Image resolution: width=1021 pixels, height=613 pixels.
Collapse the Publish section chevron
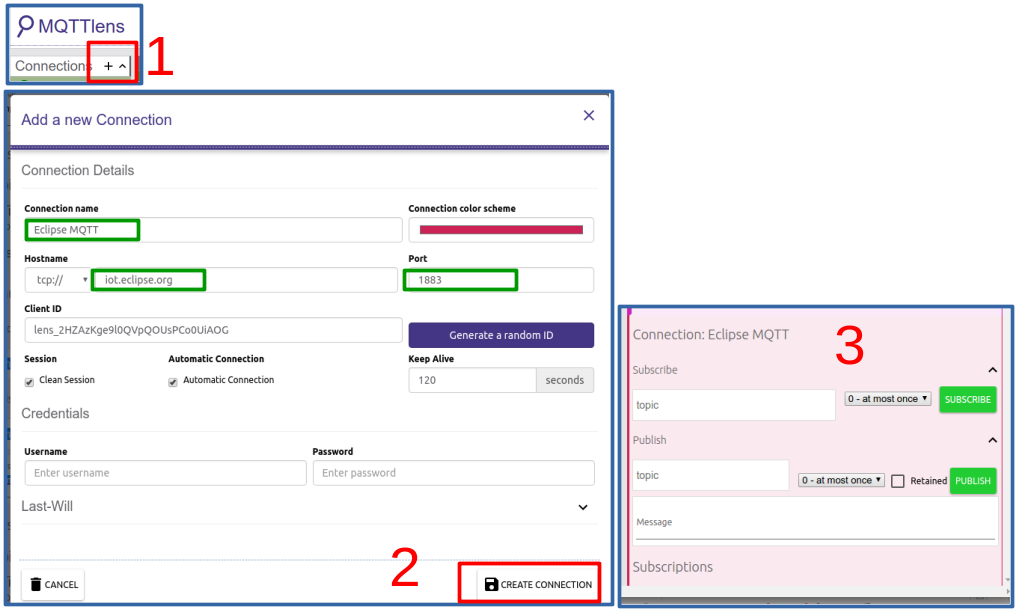(x=992, y=440)
